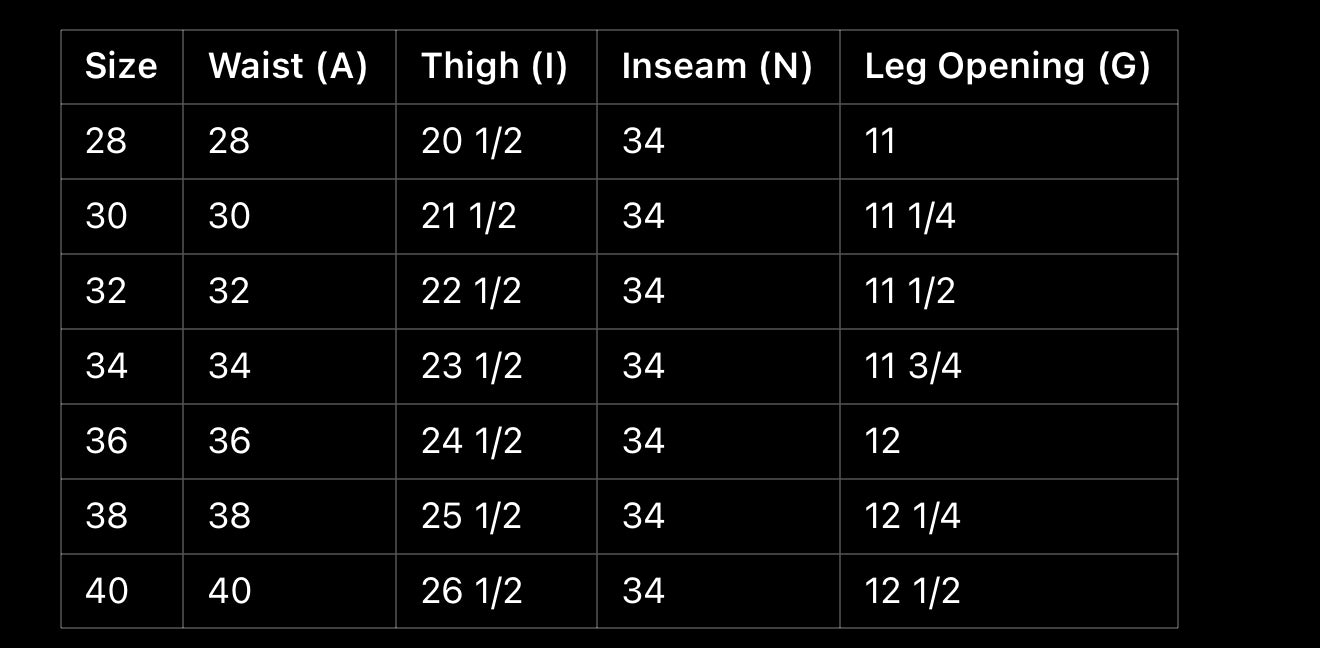
Task: Click the Waist (A) column header
Action: point(288,66)
